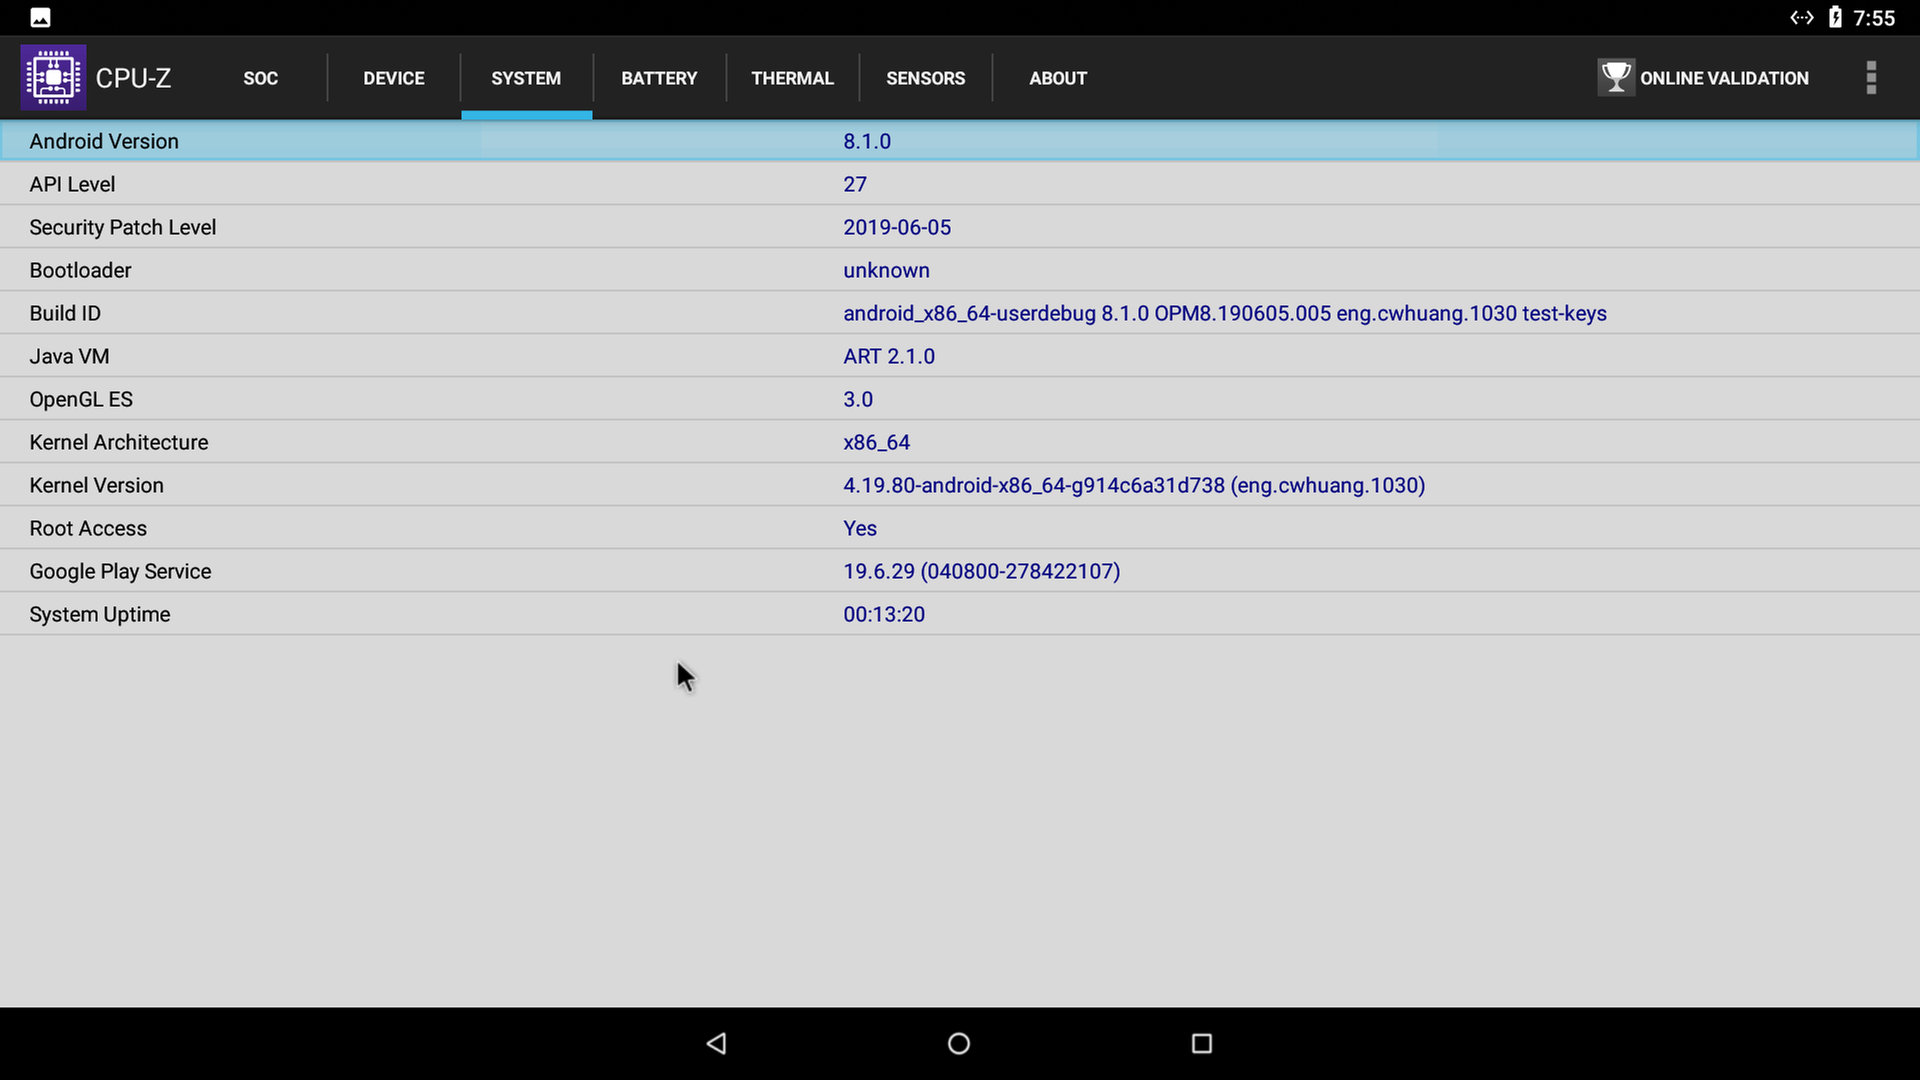The image size is (1920, 1080).
Task: Click the Root Access value Yes
Action: [860, 528]
